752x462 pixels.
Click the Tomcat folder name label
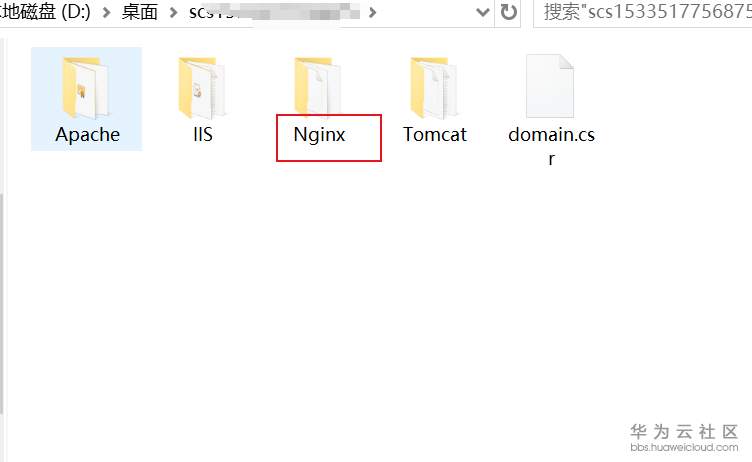[435, 135]
